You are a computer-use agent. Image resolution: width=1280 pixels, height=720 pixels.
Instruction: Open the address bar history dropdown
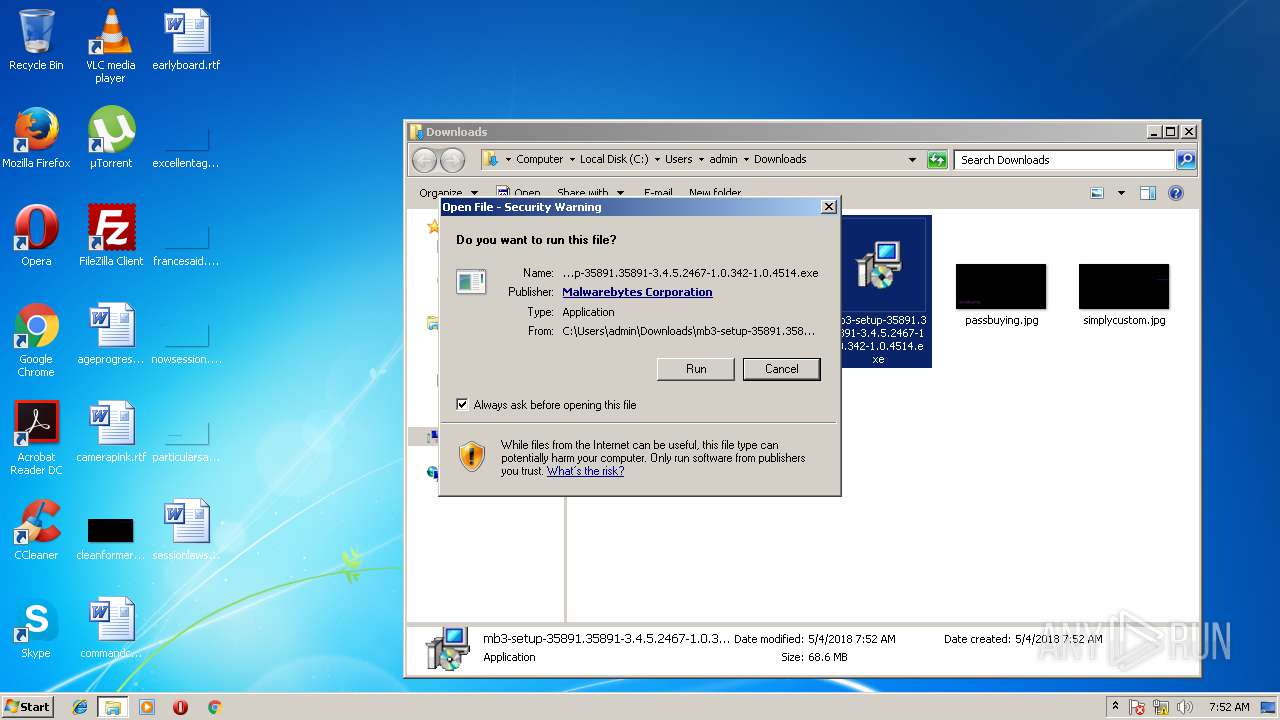coord(912,160)
